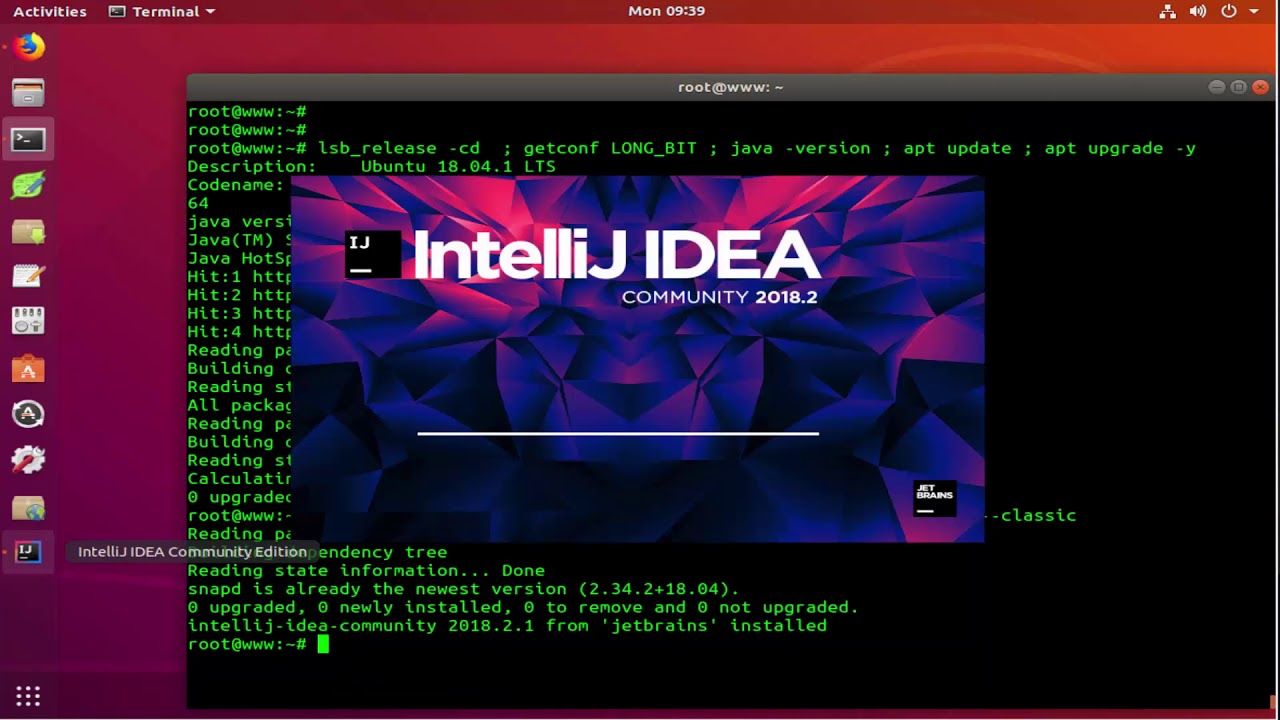Open the tweaks sliders dock icon
1280x720 pixels.
click(x=28, y=322)
